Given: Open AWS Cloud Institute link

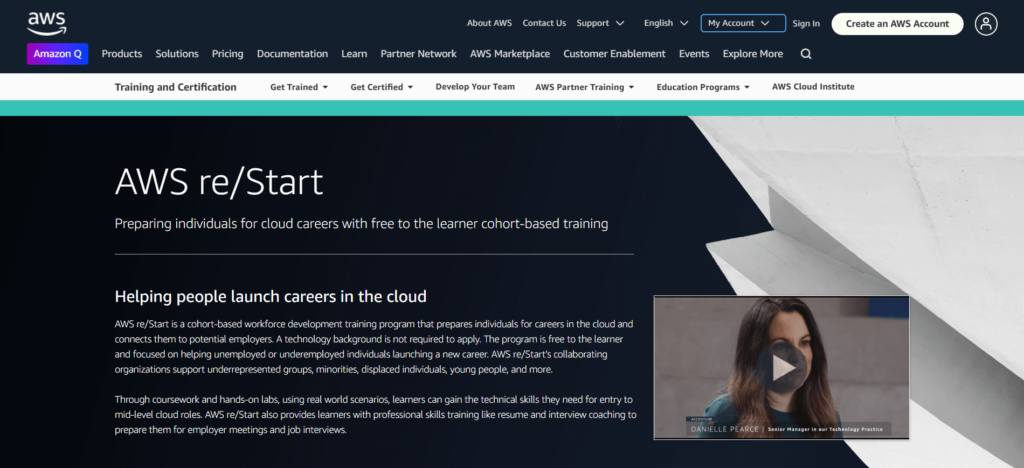Looking at the screenshot, I should point(813,86).
